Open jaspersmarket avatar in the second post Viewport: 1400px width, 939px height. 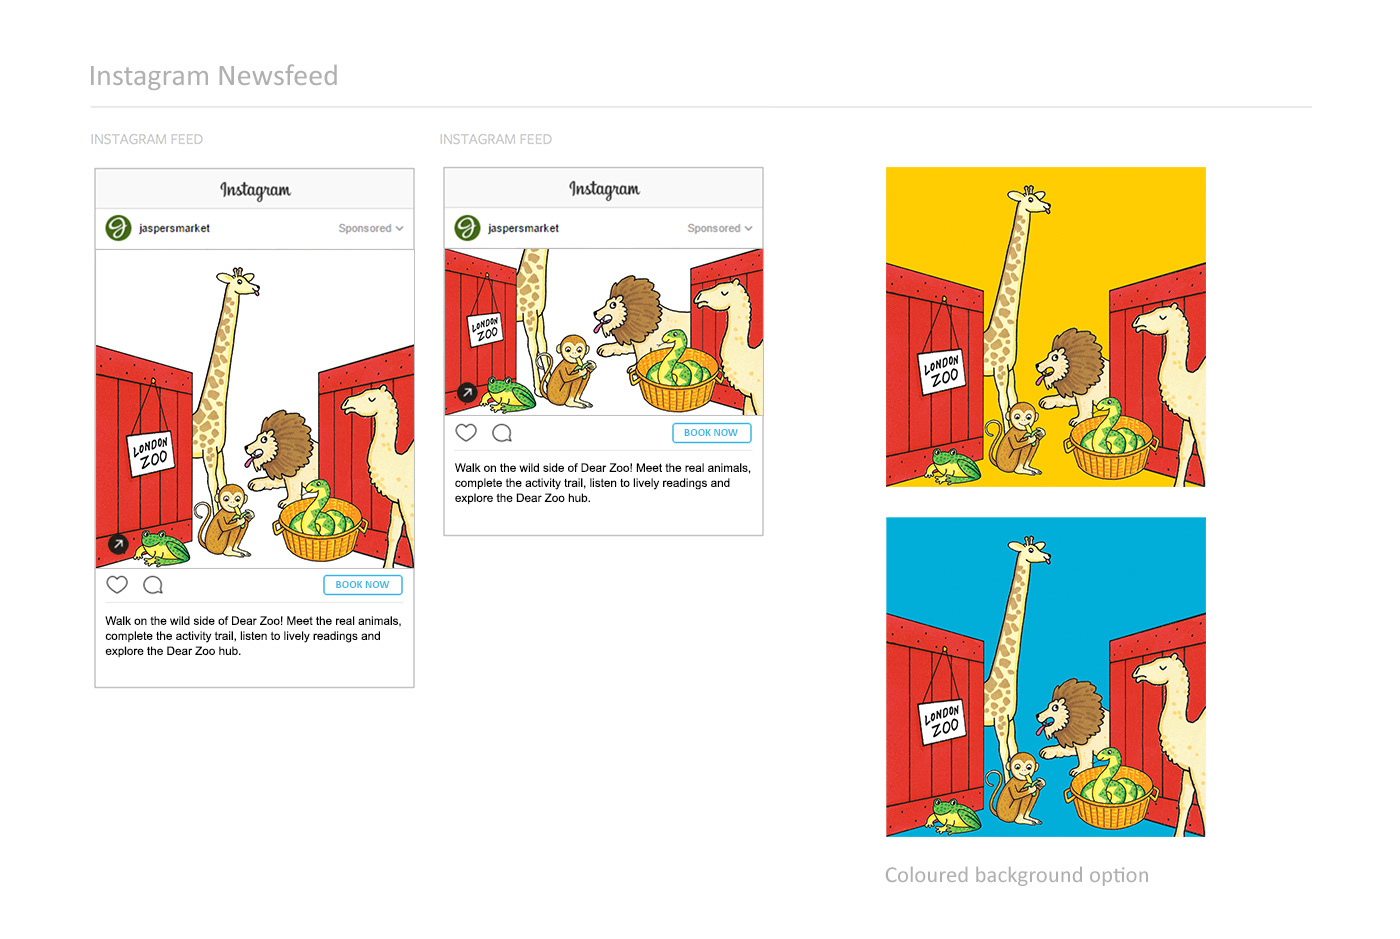467,228
